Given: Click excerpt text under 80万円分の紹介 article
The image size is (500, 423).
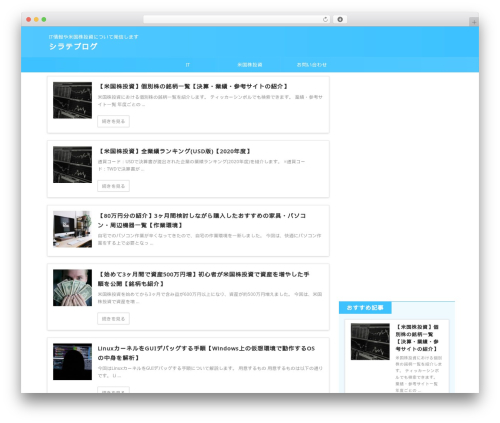Looking at the screenshot, I should pyautogui.click(x=209, y=239).
